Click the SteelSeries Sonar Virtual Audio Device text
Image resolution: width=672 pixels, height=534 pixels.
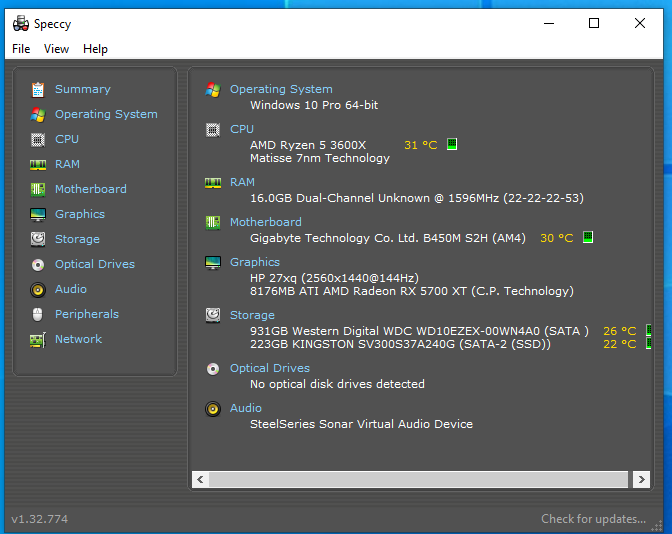(361, 424)
